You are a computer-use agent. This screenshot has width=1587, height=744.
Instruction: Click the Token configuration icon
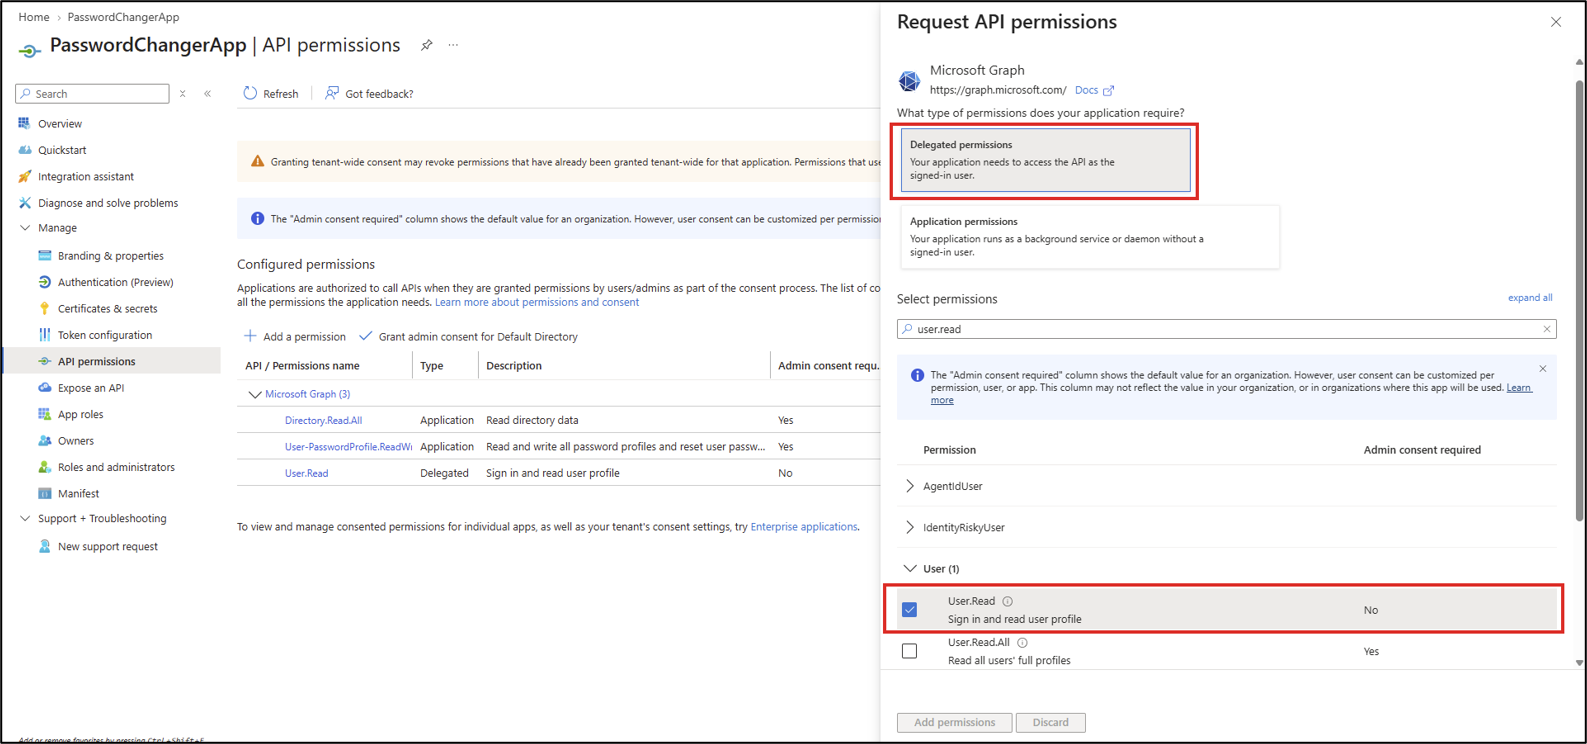44,335
